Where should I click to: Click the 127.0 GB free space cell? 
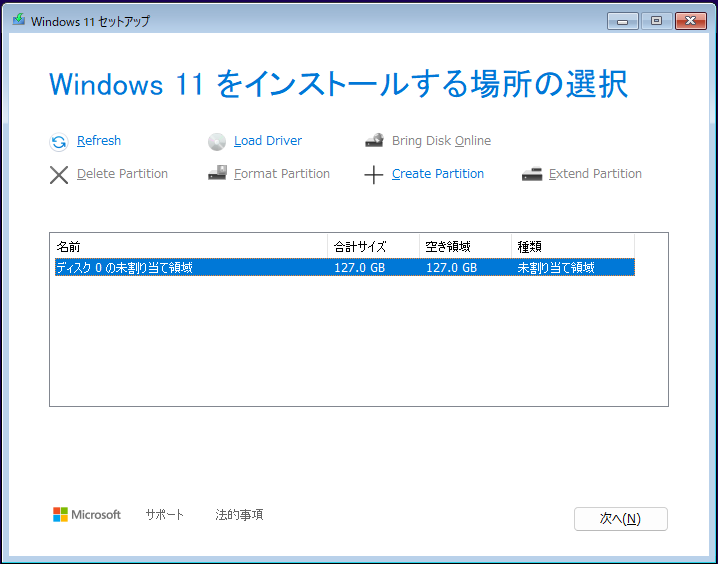tap(451, 267)
